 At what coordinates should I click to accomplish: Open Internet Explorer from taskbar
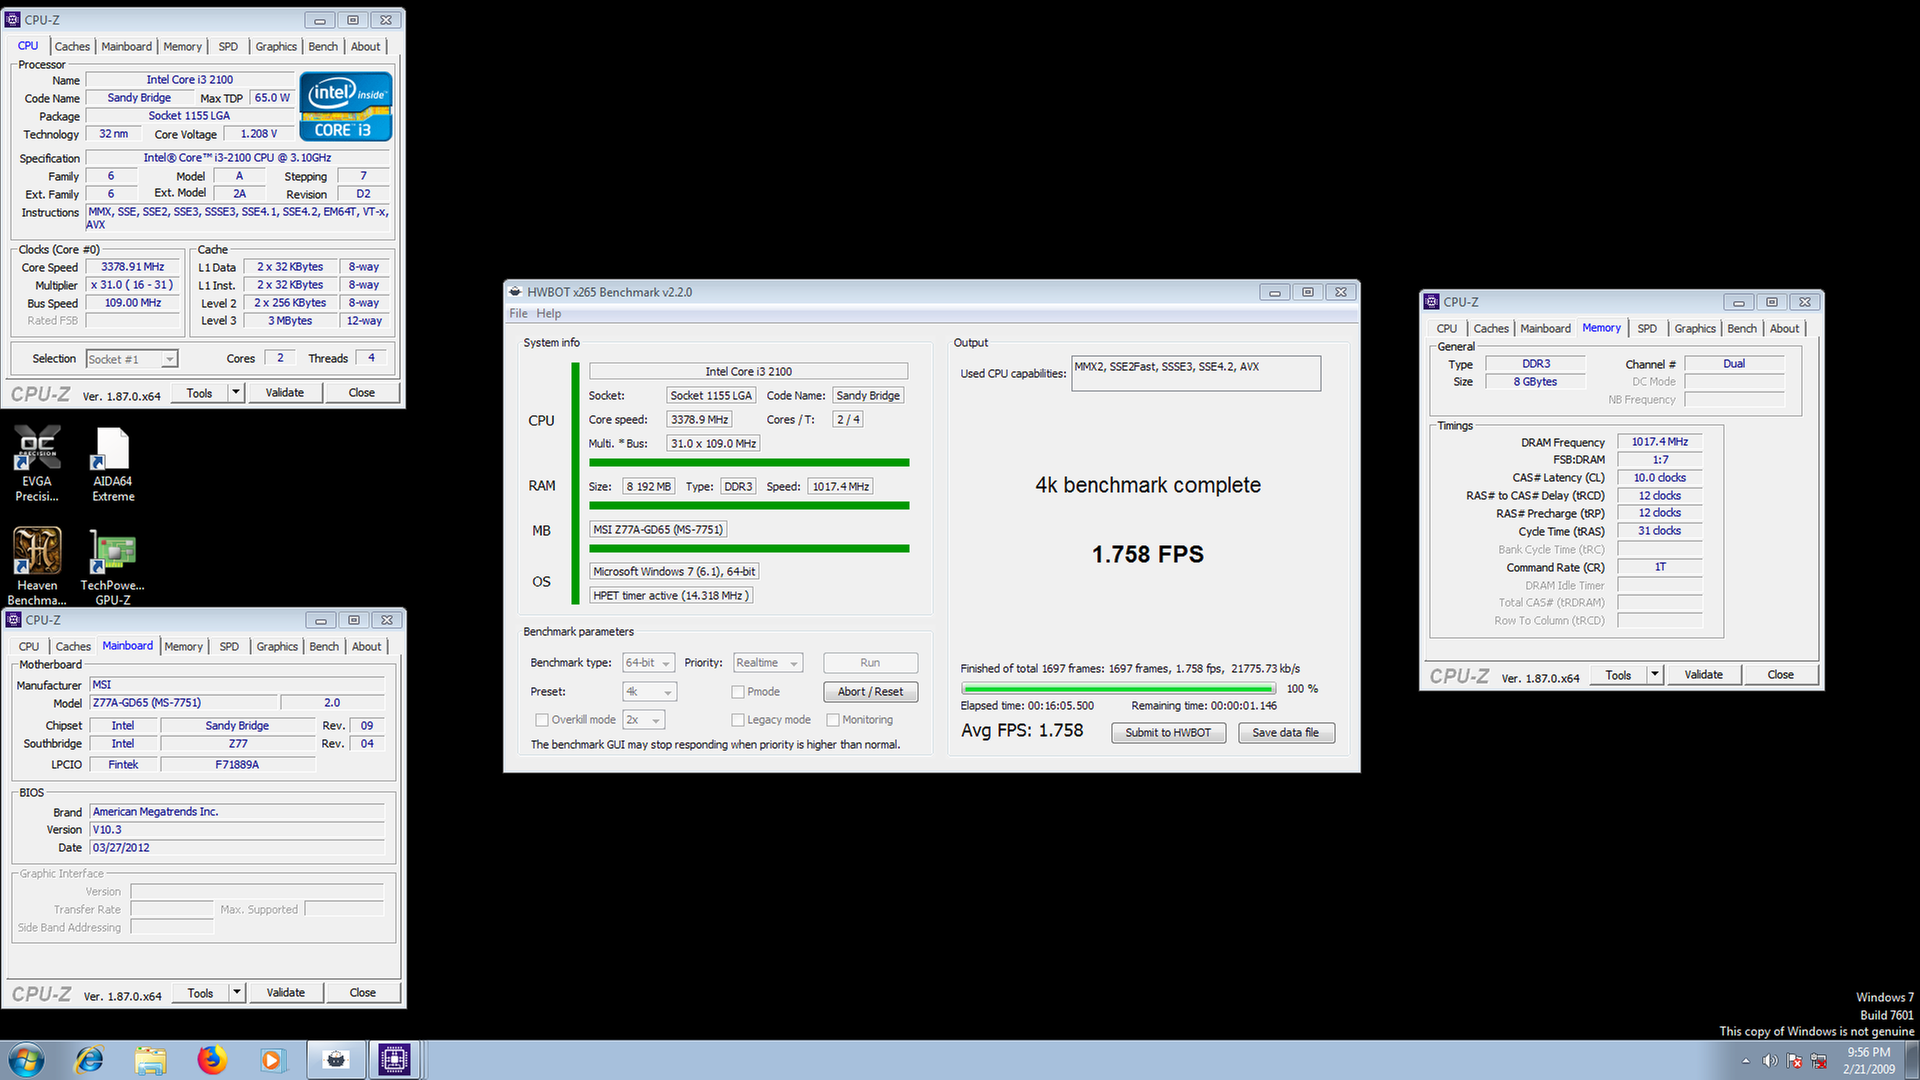pos(90,1060)
